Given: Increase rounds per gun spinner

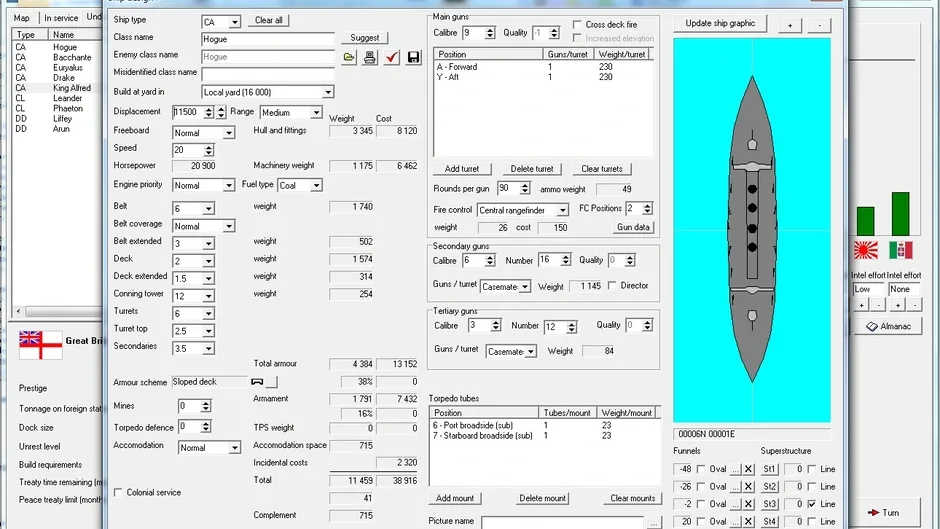Looking at the screenshot, I should 525,185.
